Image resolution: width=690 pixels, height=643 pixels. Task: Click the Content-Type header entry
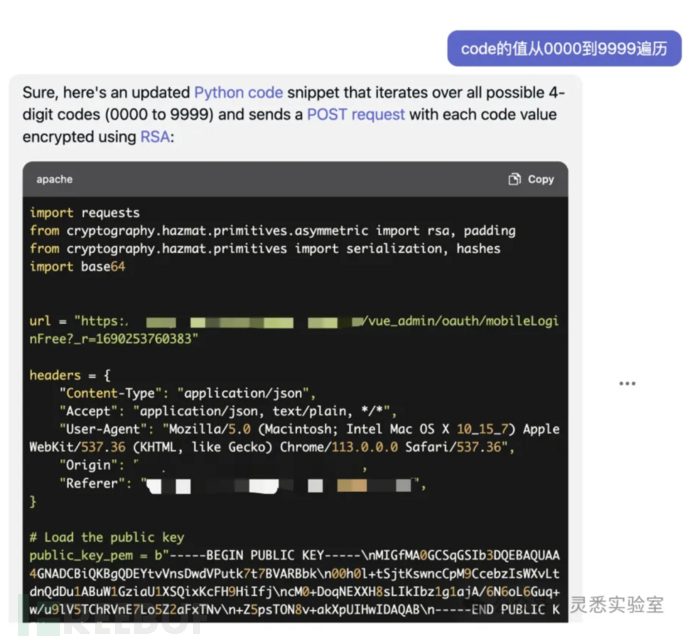tap(187, 393)
